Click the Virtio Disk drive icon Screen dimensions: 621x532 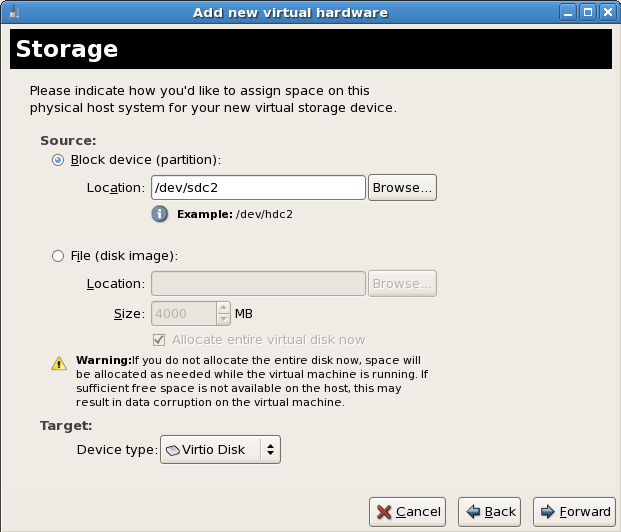[172, 450]
